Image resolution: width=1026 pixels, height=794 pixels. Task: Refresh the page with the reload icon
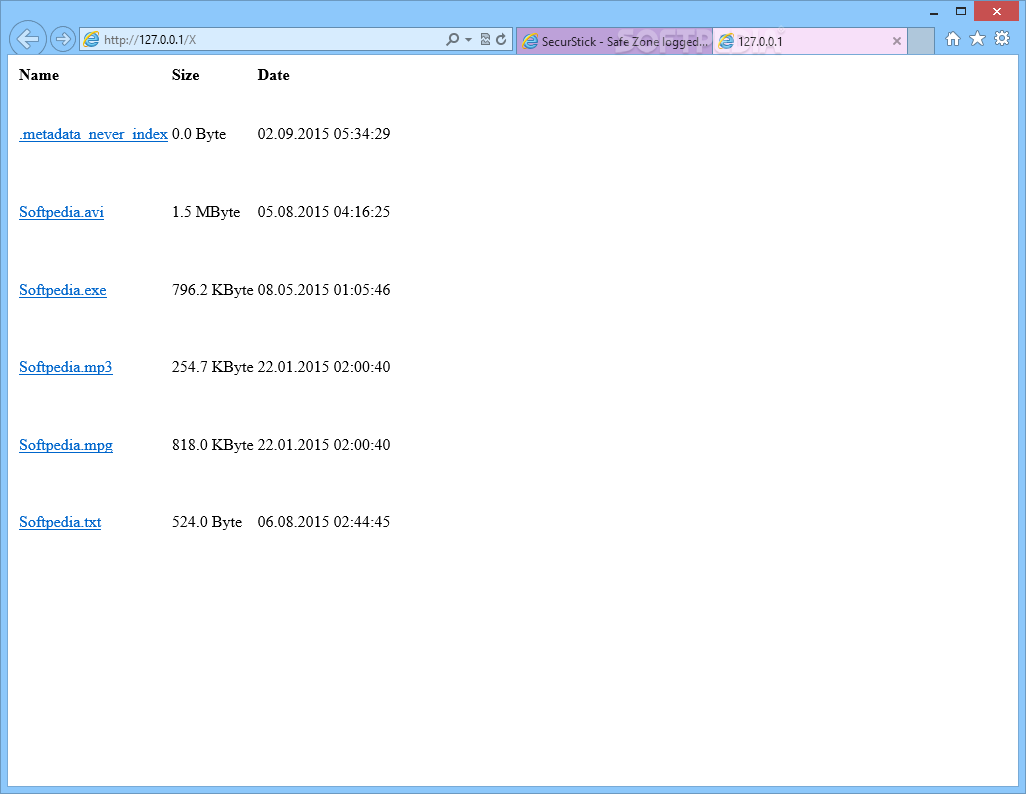501,39
